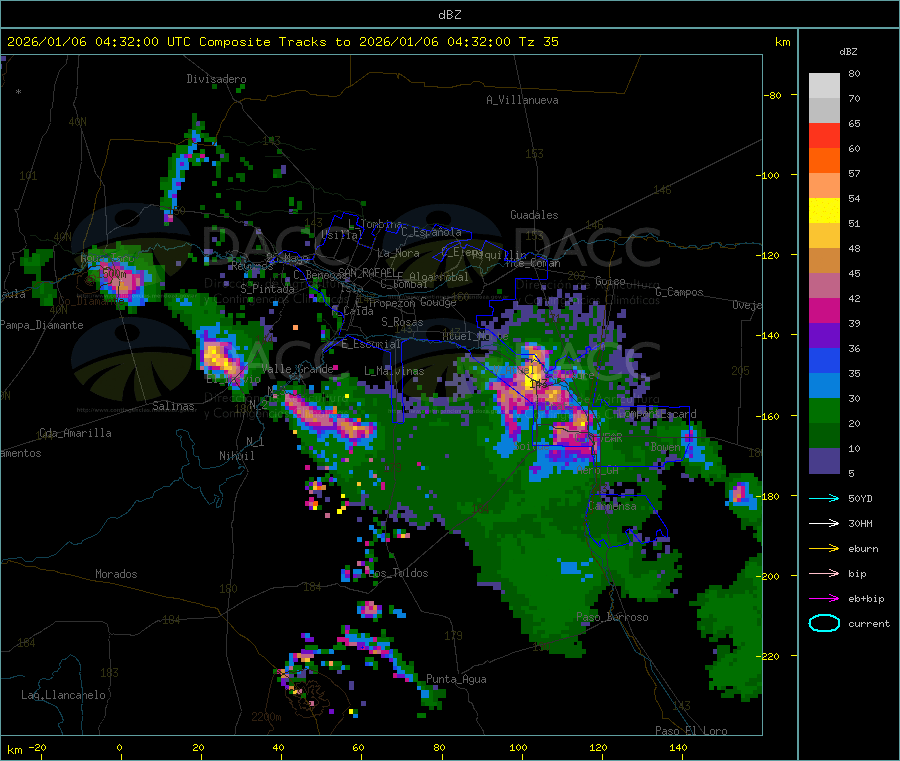
Task: Click the 'C_Española' map label
Action: click(432, 232)
